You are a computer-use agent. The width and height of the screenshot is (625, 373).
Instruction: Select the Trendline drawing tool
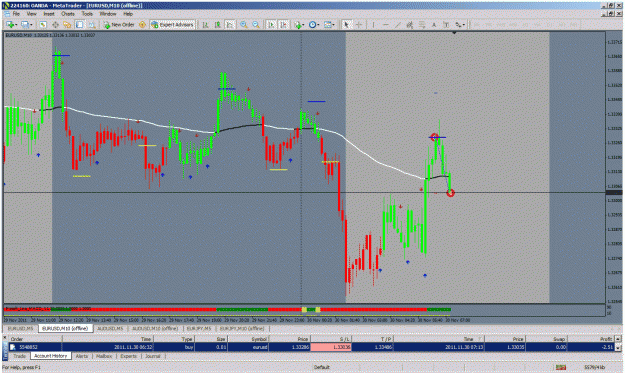pos(397,25)
